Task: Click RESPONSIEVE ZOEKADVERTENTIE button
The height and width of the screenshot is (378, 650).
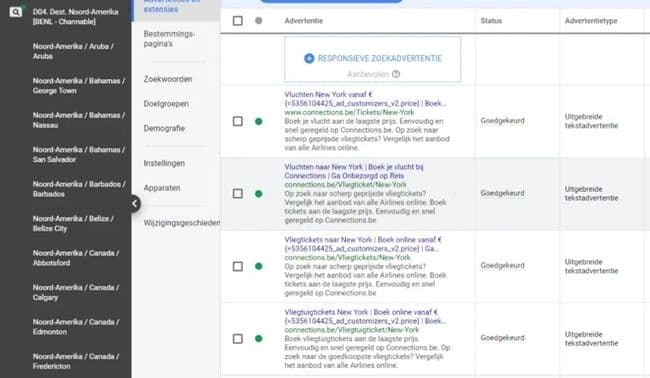Action: (x=372, y=60)
